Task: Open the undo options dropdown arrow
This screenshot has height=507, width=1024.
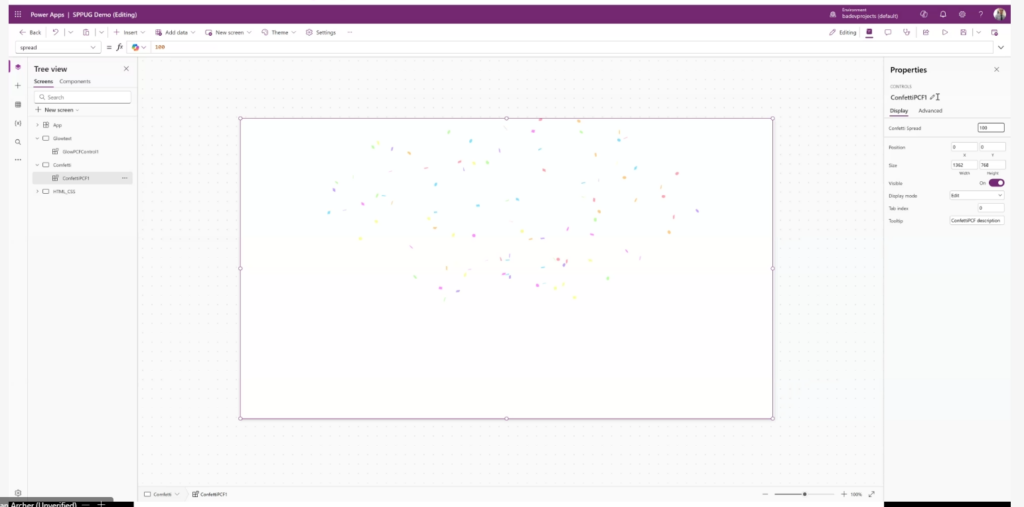Action: click(70, 32)
